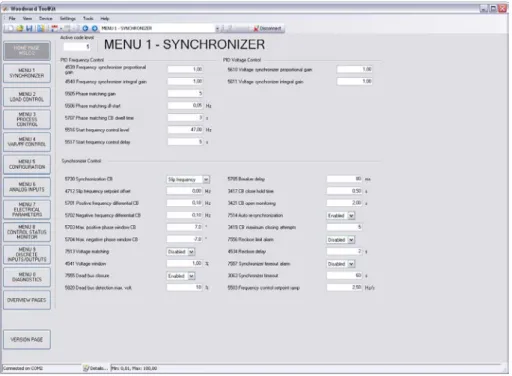
Task: Open MENU 0 DIAGNOSTICS page
Action: pyautogui.click(x=27, y=277)
